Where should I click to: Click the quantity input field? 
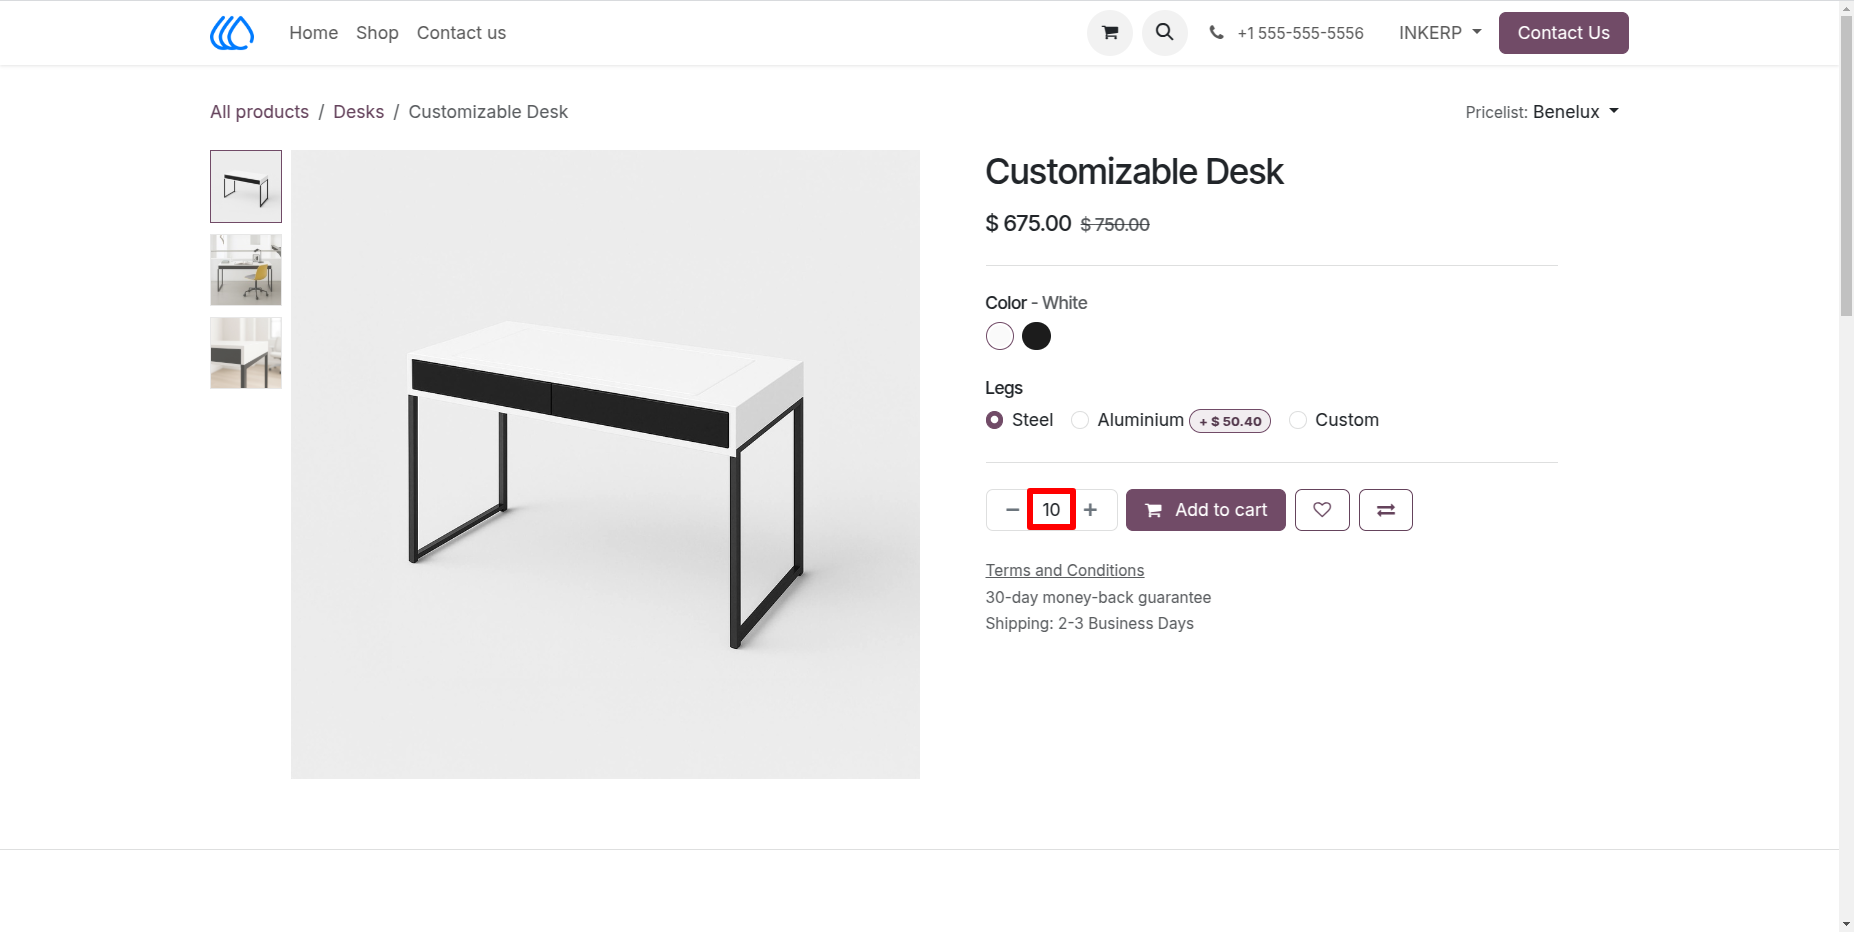tap(1051, 510)
